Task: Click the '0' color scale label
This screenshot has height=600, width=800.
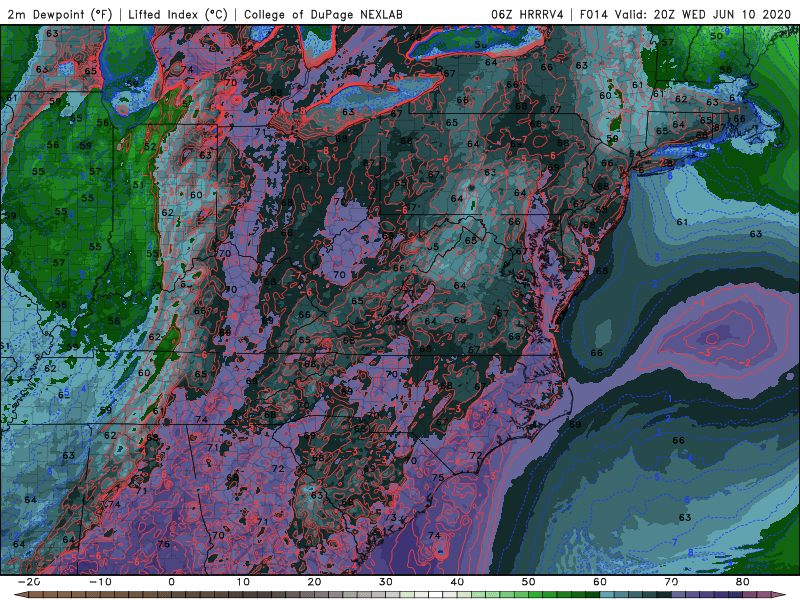Action: [171, 582]
